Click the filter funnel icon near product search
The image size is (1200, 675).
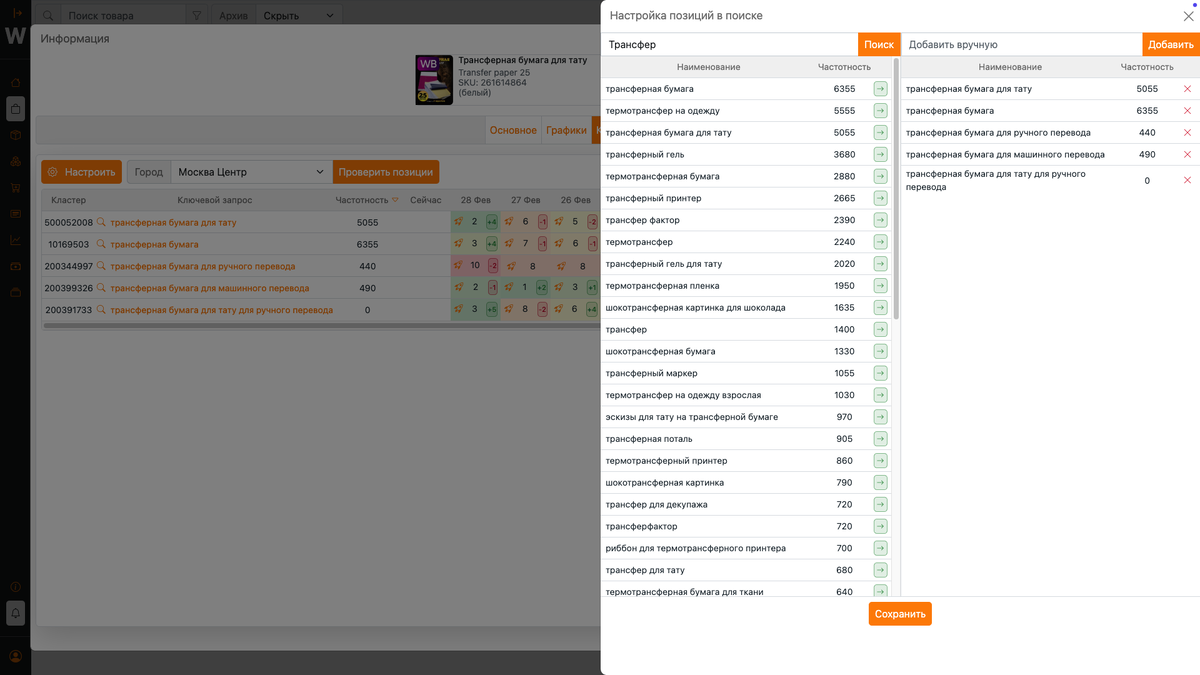click(x=197, y=16)
